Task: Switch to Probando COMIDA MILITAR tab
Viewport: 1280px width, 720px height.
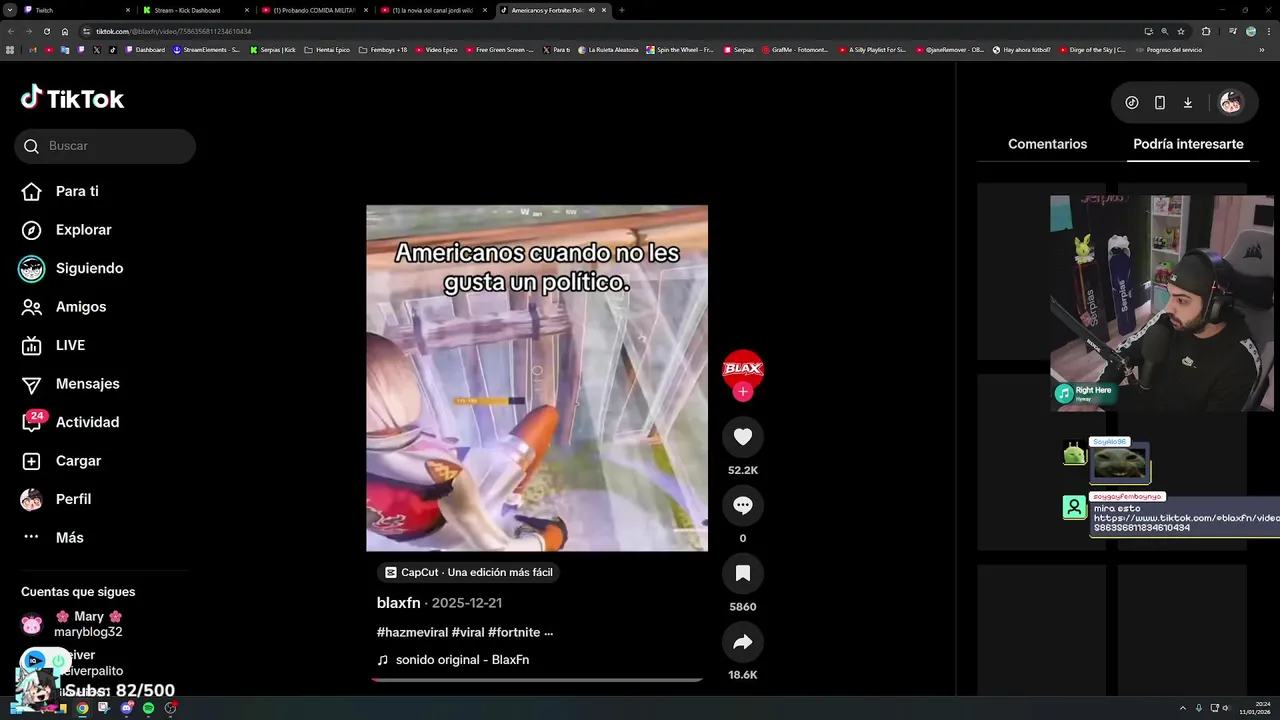Action: [x=314, y=10]
